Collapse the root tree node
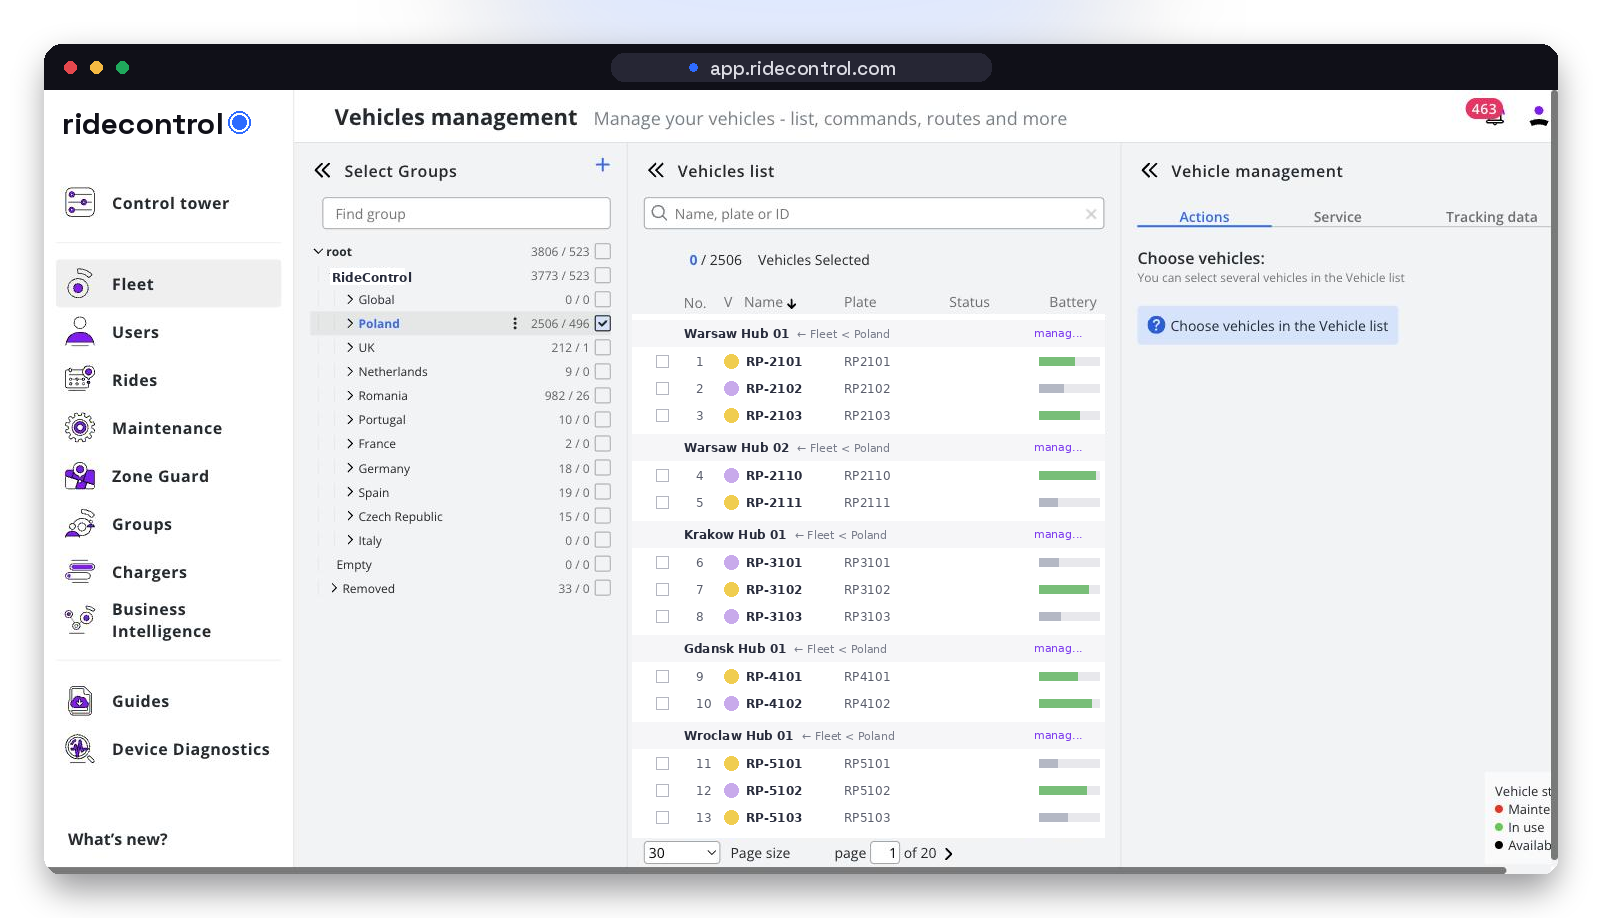Screen dimensions: 1602x918 [318, 251]
